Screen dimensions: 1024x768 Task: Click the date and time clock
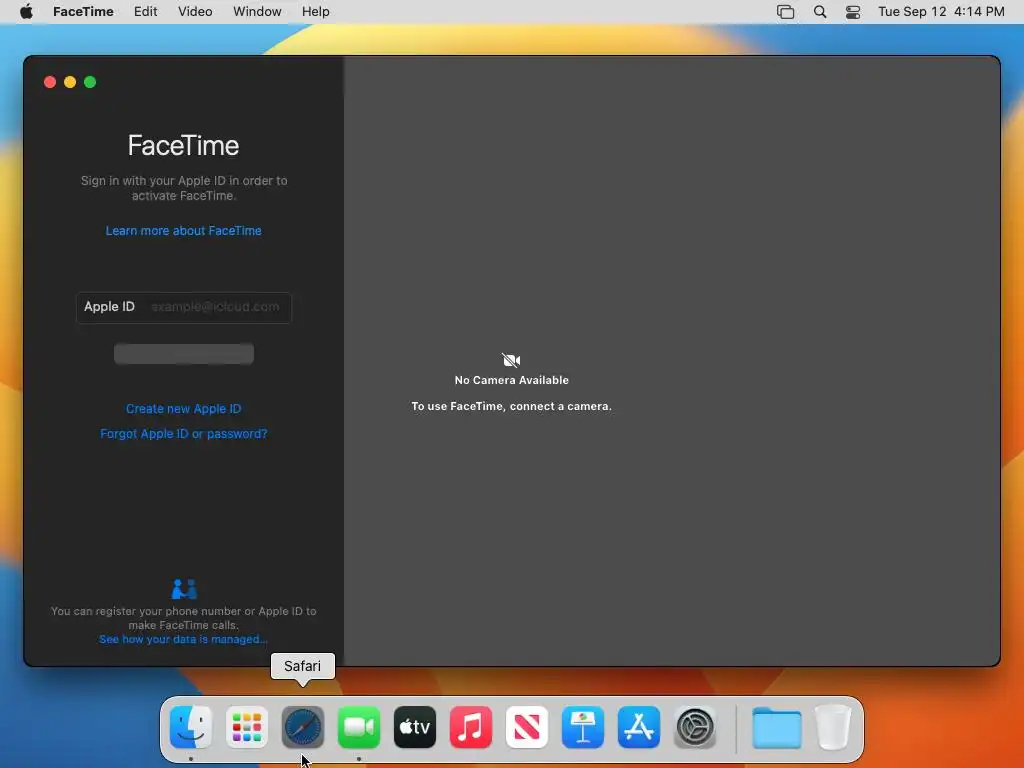(x=941, y=12)
